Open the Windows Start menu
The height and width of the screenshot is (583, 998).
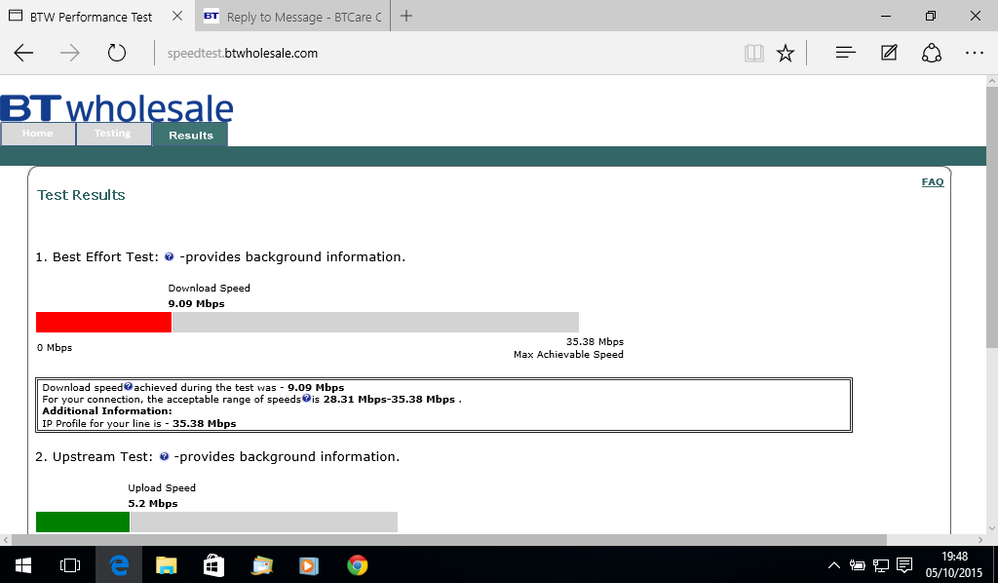point(23,565)
